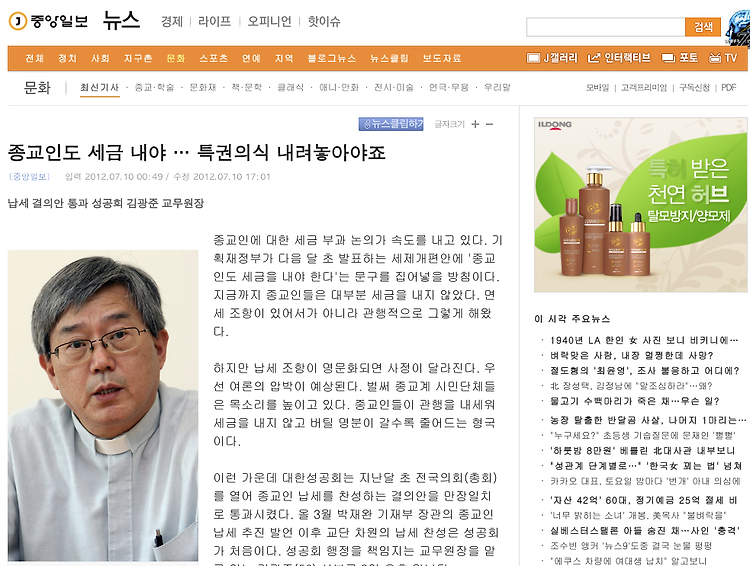Open the 애니·만화 subcategory

(339, 88)
